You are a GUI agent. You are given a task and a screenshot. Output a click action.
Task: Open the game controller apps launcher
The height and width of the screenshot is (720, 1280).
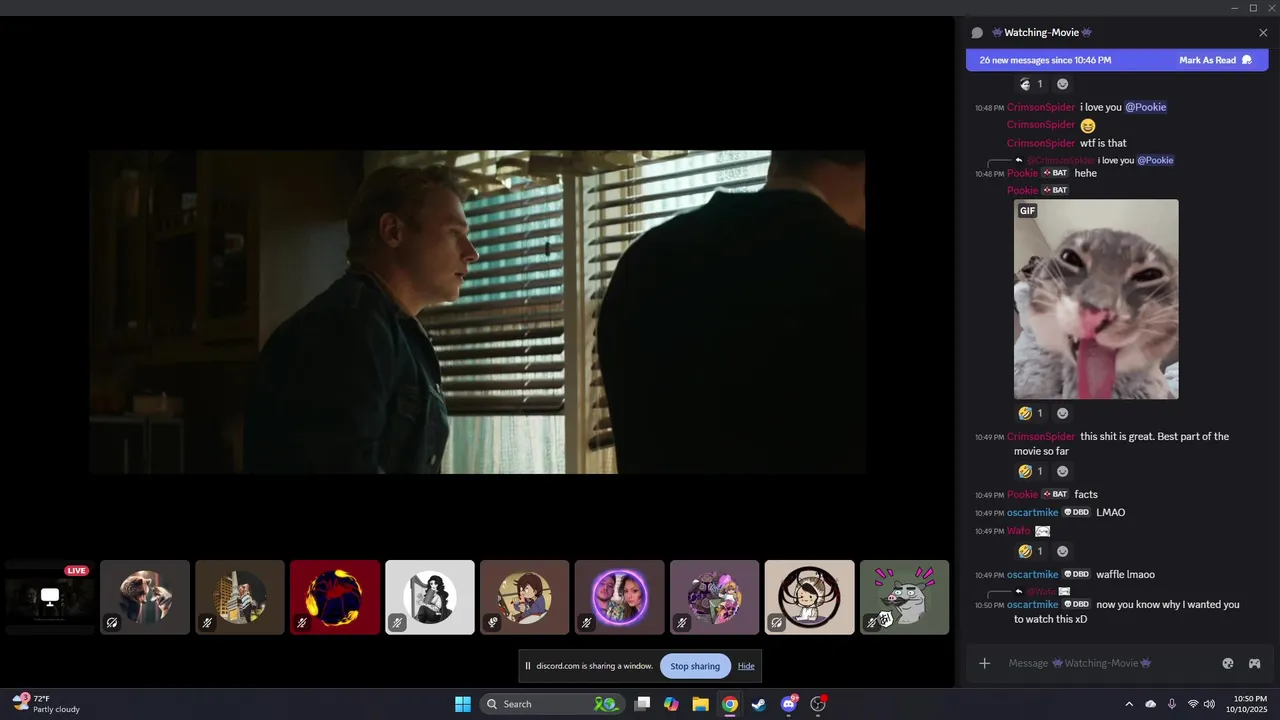point(1254,663)
